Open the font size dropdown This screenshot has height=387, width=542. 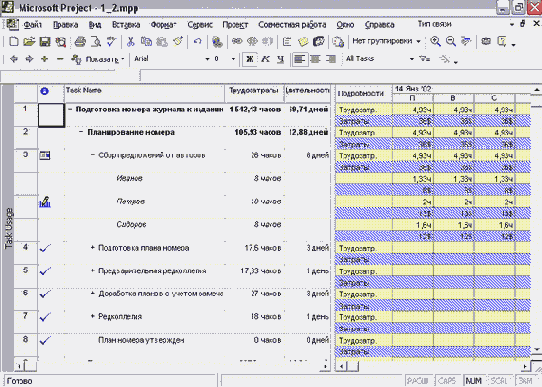point(233,59)
